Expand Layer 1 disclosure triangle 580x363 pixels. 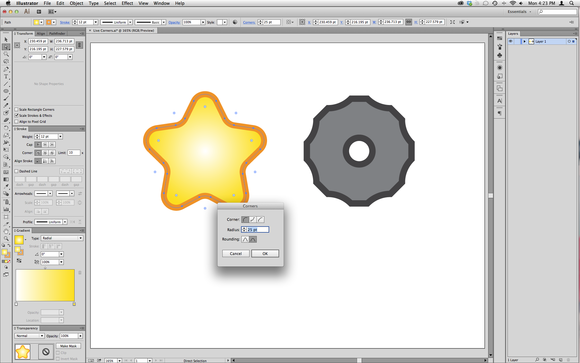[x=524, y=41]
